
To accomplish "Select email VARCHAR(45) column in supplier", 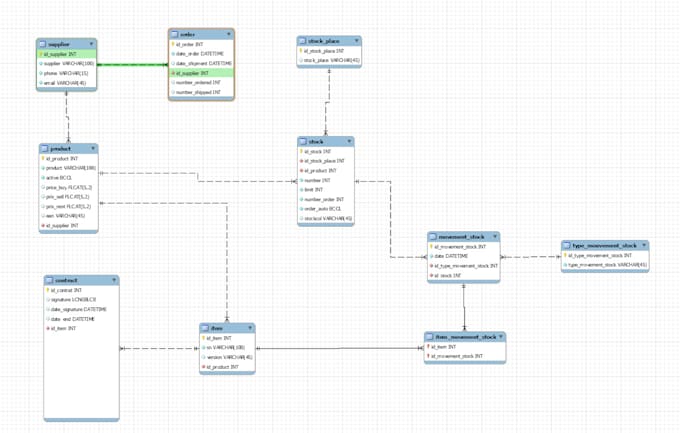I will (x=67, y=83).
